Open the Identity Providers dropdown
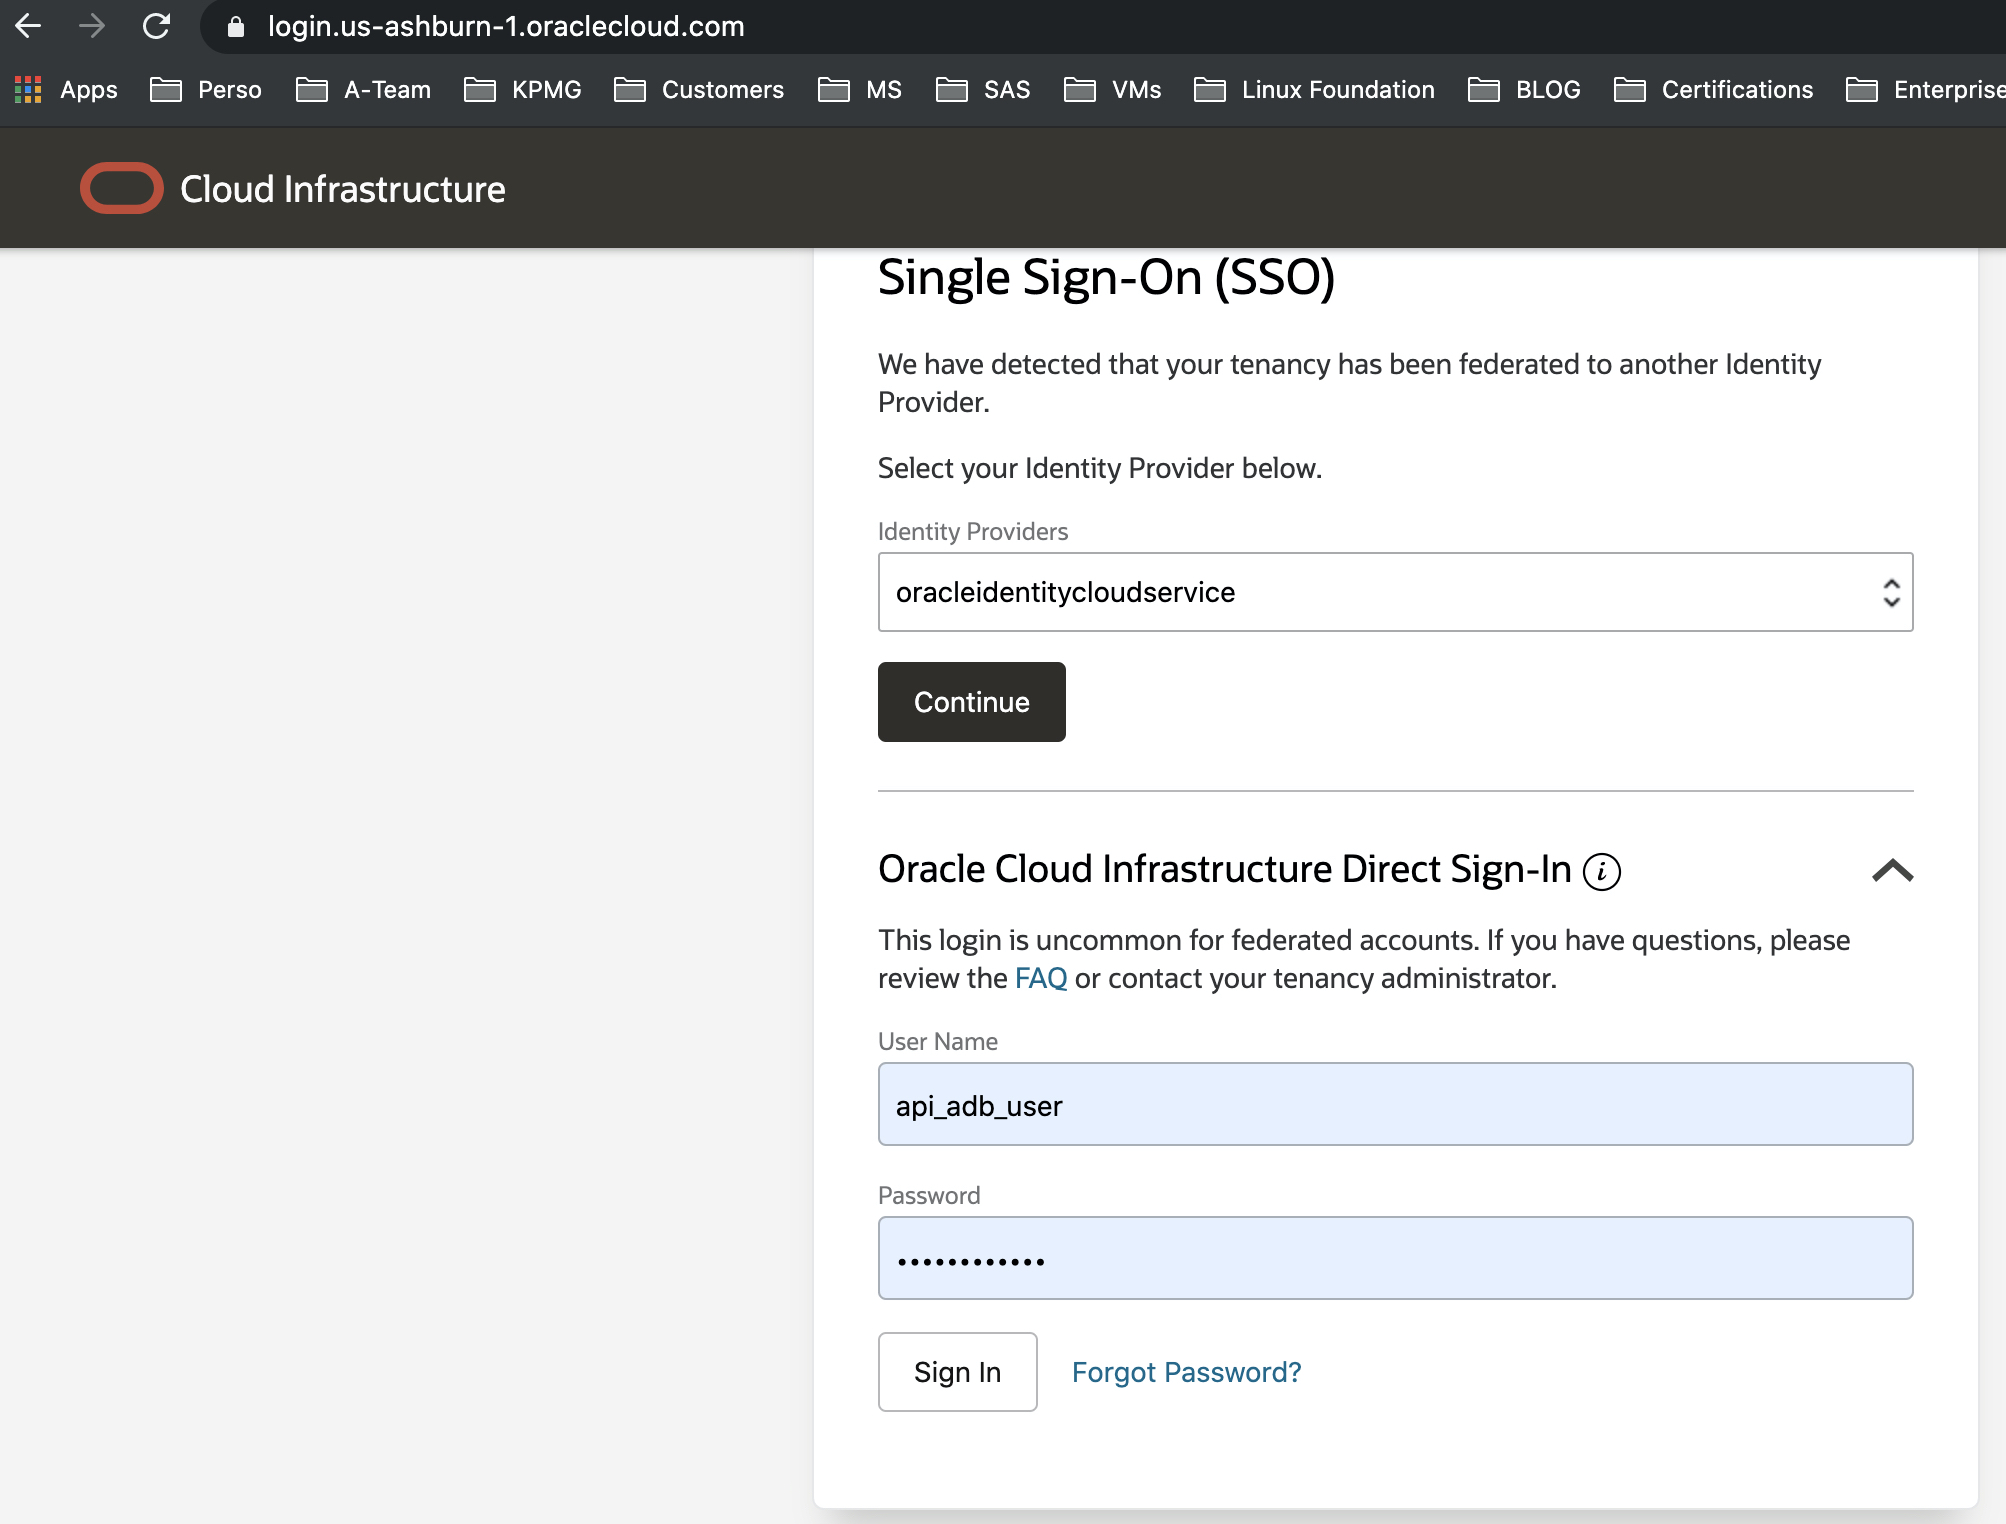This screenshot has width=2006, height=1524. point(1394,592)
